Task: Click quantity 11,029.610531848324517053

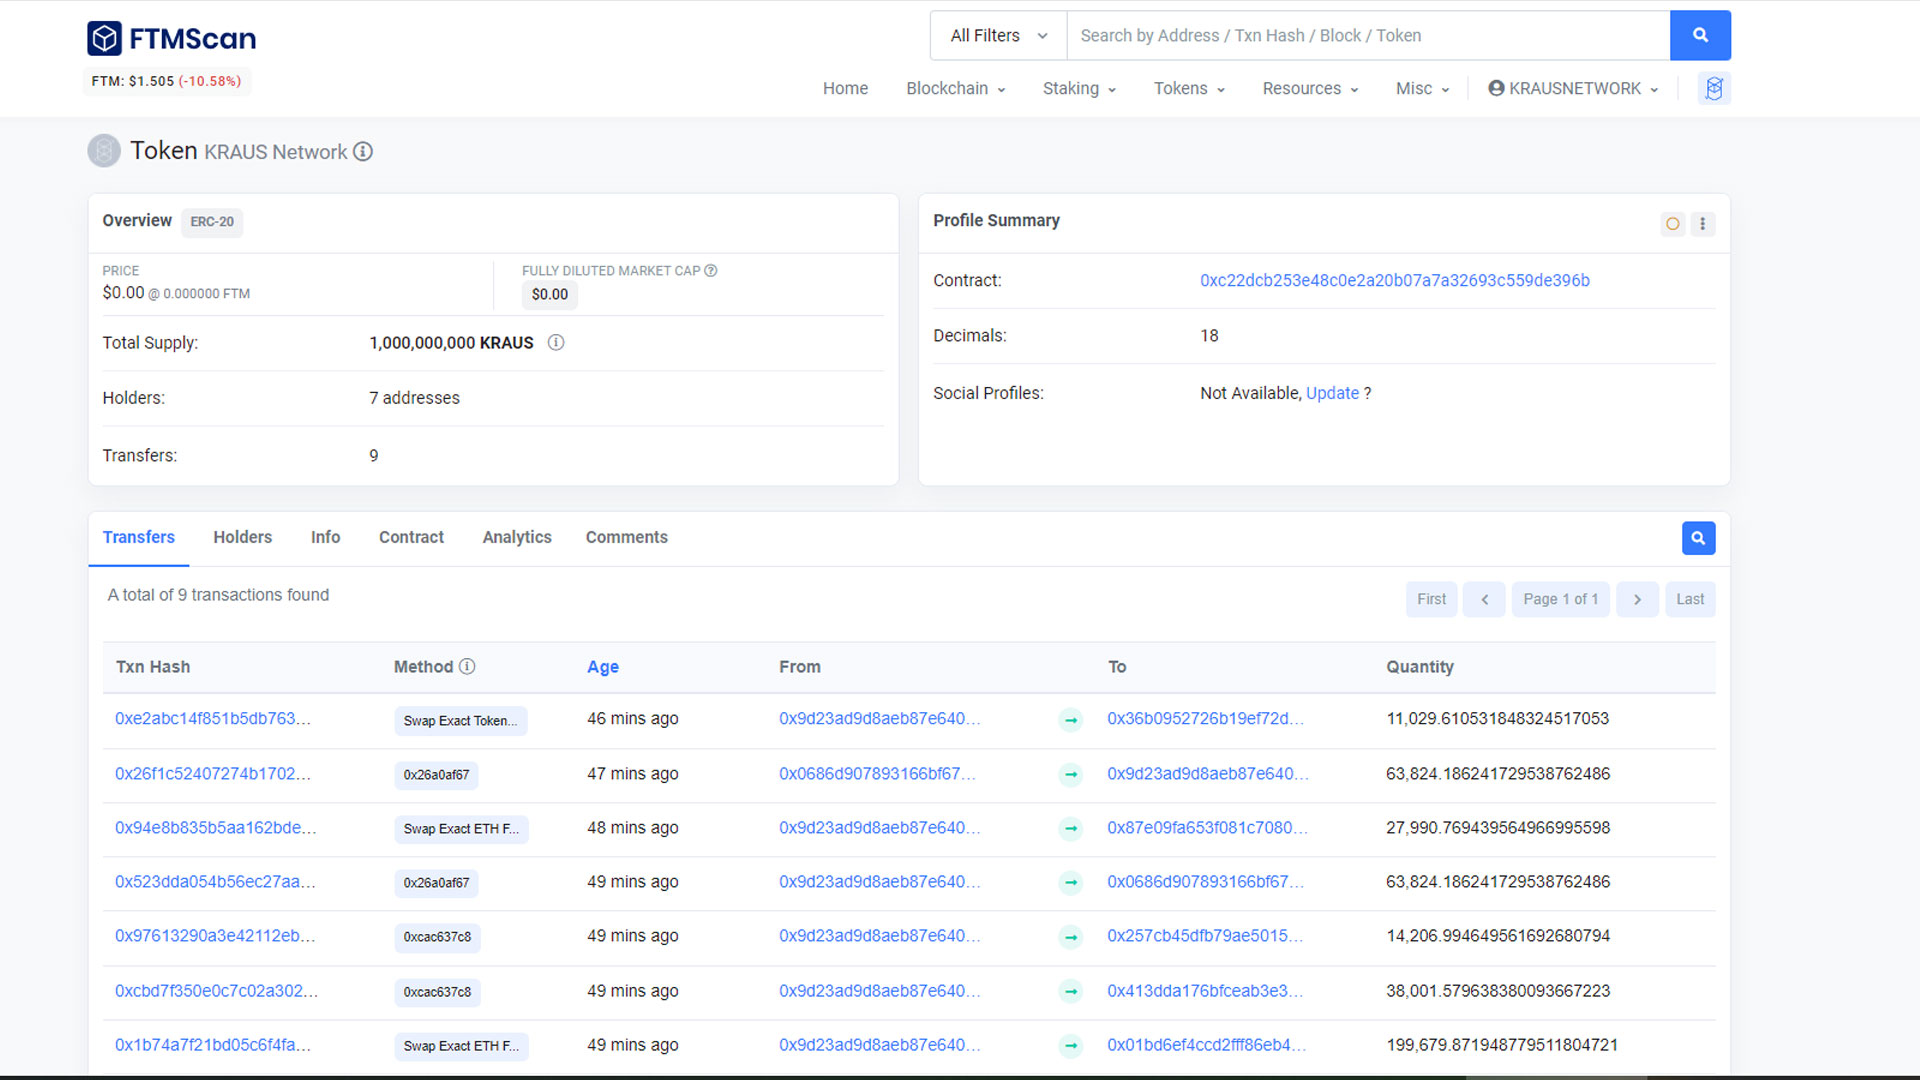Action: point(1497,718)
